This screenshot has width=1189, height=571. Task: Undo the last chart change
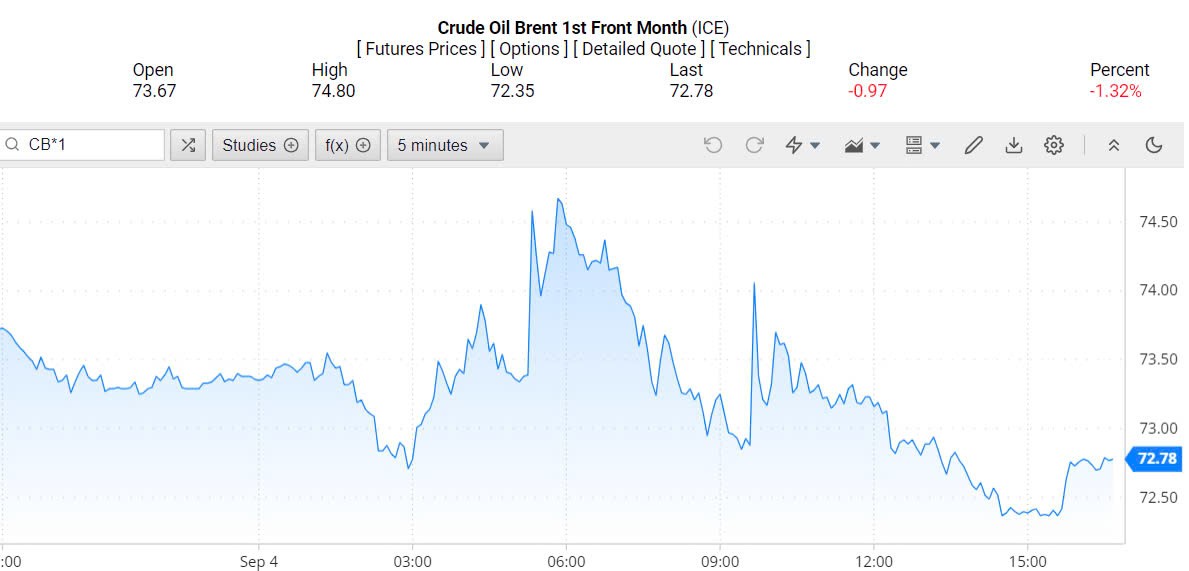pos(713,145)
